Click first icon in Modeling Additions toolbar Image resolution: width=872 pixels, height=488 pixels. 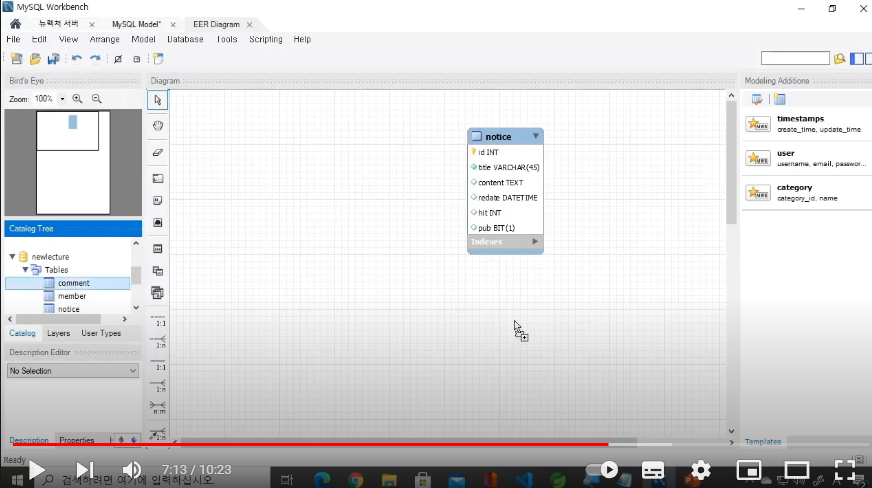[757, 99]
